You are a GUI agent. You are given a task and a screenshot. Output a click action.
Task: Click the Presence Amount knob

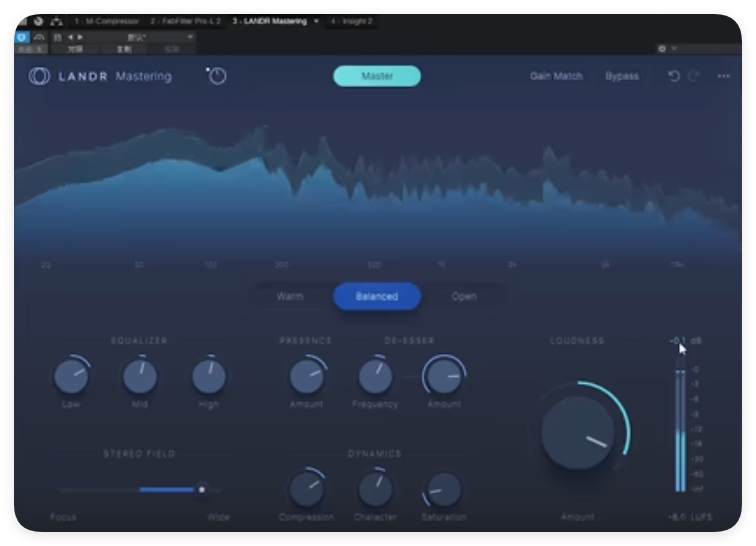tap(307, 376)
